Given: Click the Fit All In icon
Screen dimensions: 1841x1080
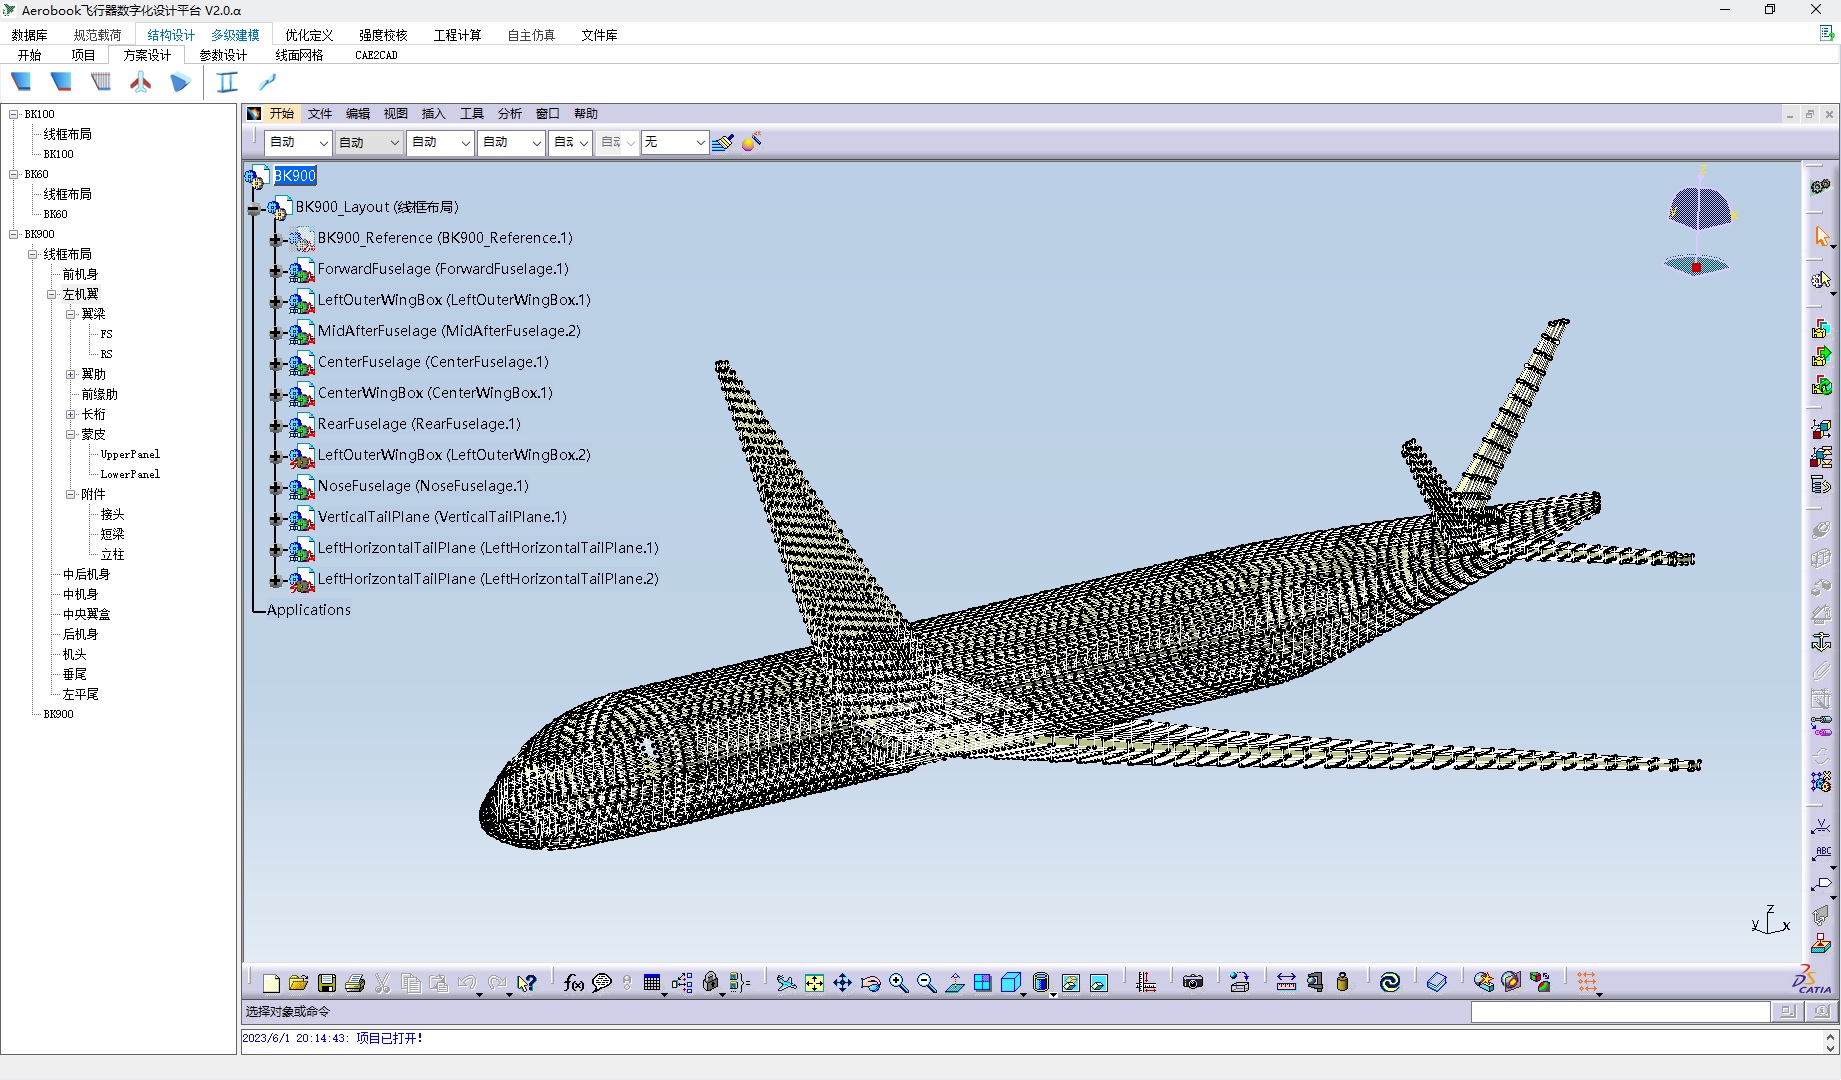Looking at the screenshot, I should pos(815,983).
